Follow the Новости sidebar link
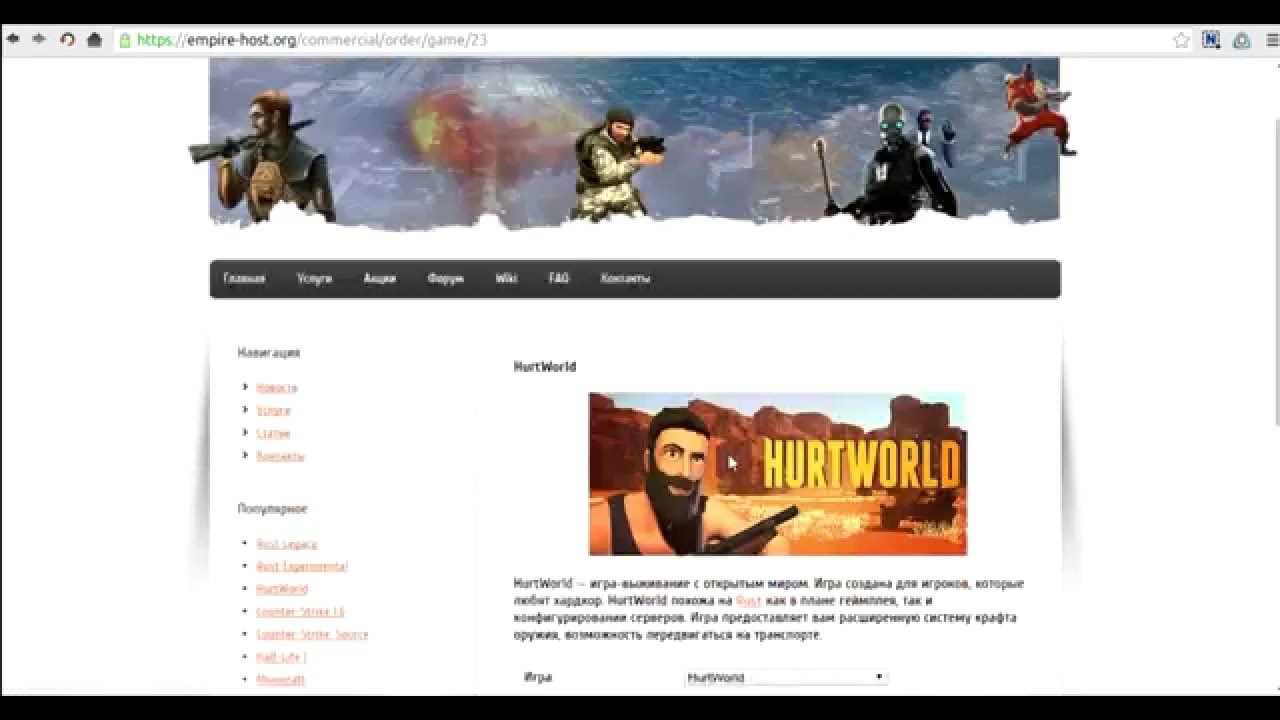This screenshot has height=720, width=1280. tap(276, 387)
